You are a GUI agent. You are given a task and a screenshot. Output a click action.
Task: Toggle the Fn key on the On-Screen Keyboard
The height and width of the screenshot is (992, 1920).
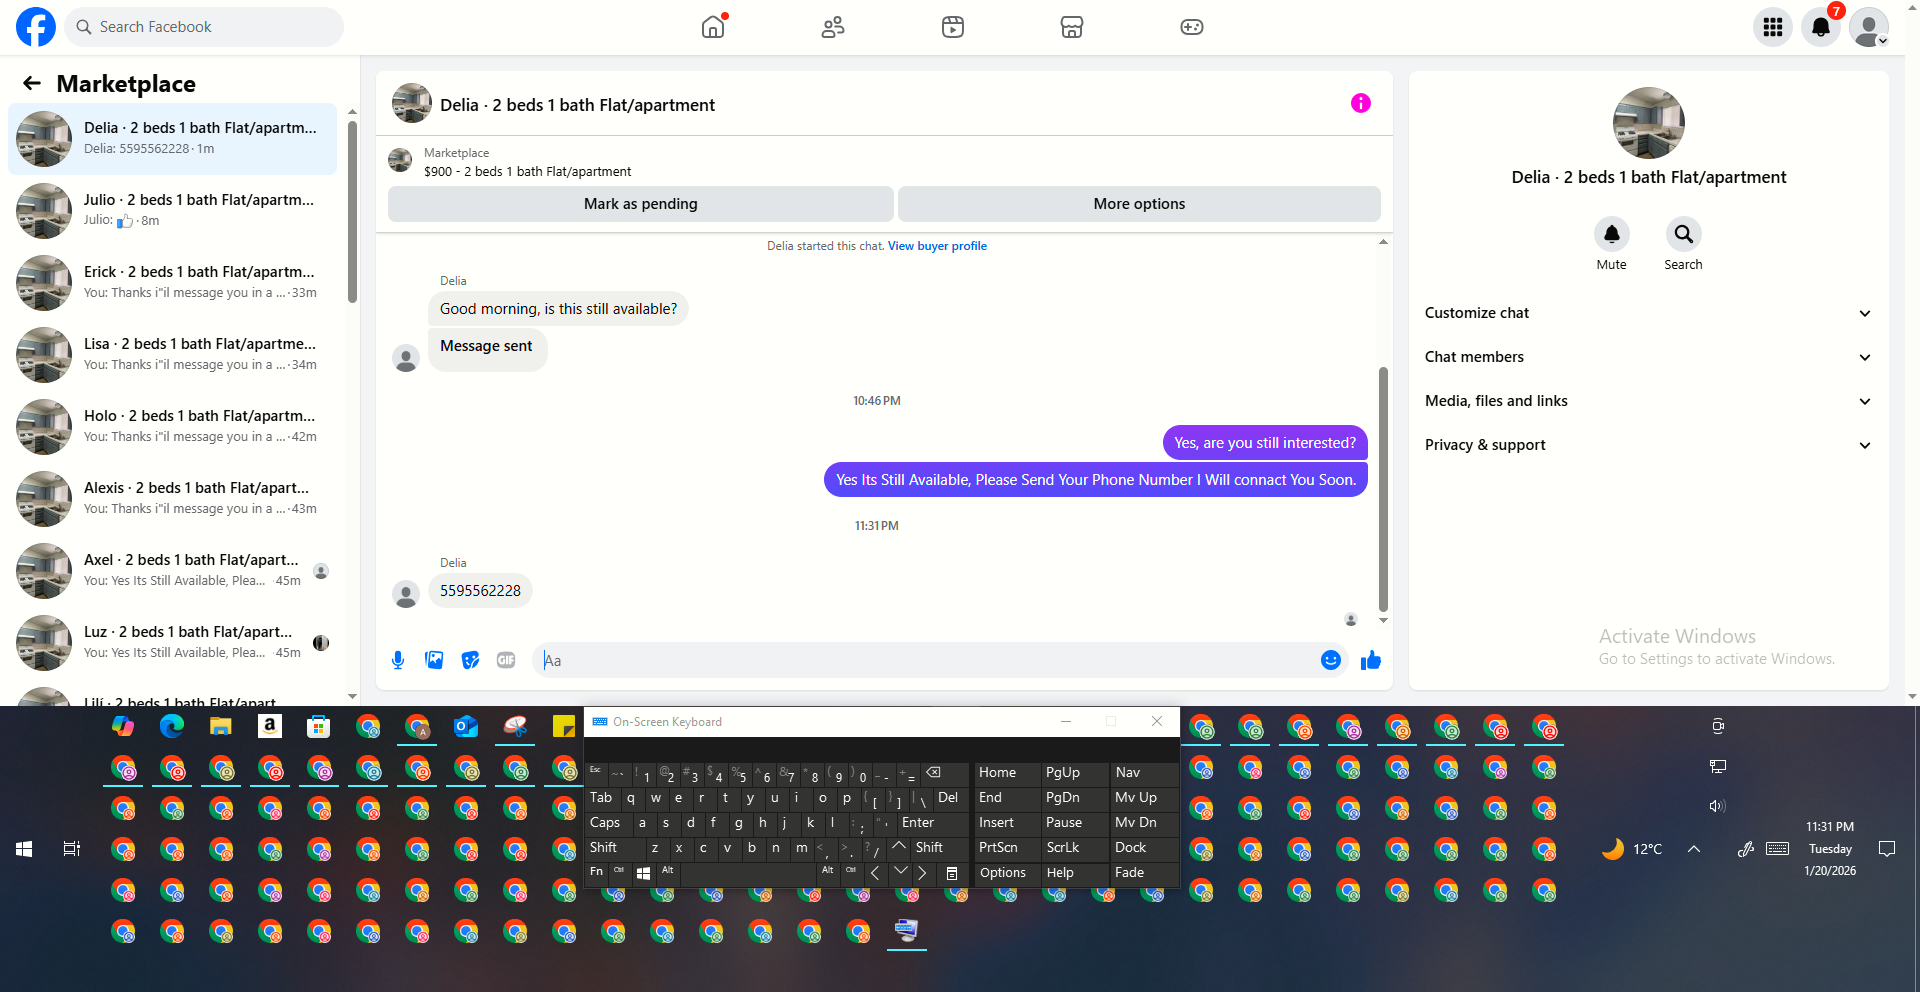click(x=597, y=872)
